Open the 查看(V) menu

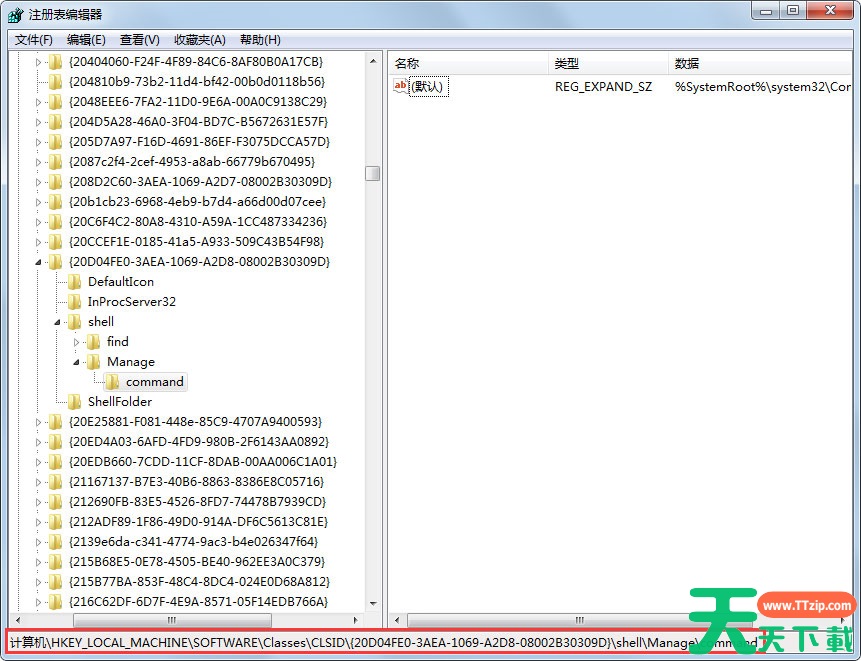pyautogui.click(x=139, y=40)
